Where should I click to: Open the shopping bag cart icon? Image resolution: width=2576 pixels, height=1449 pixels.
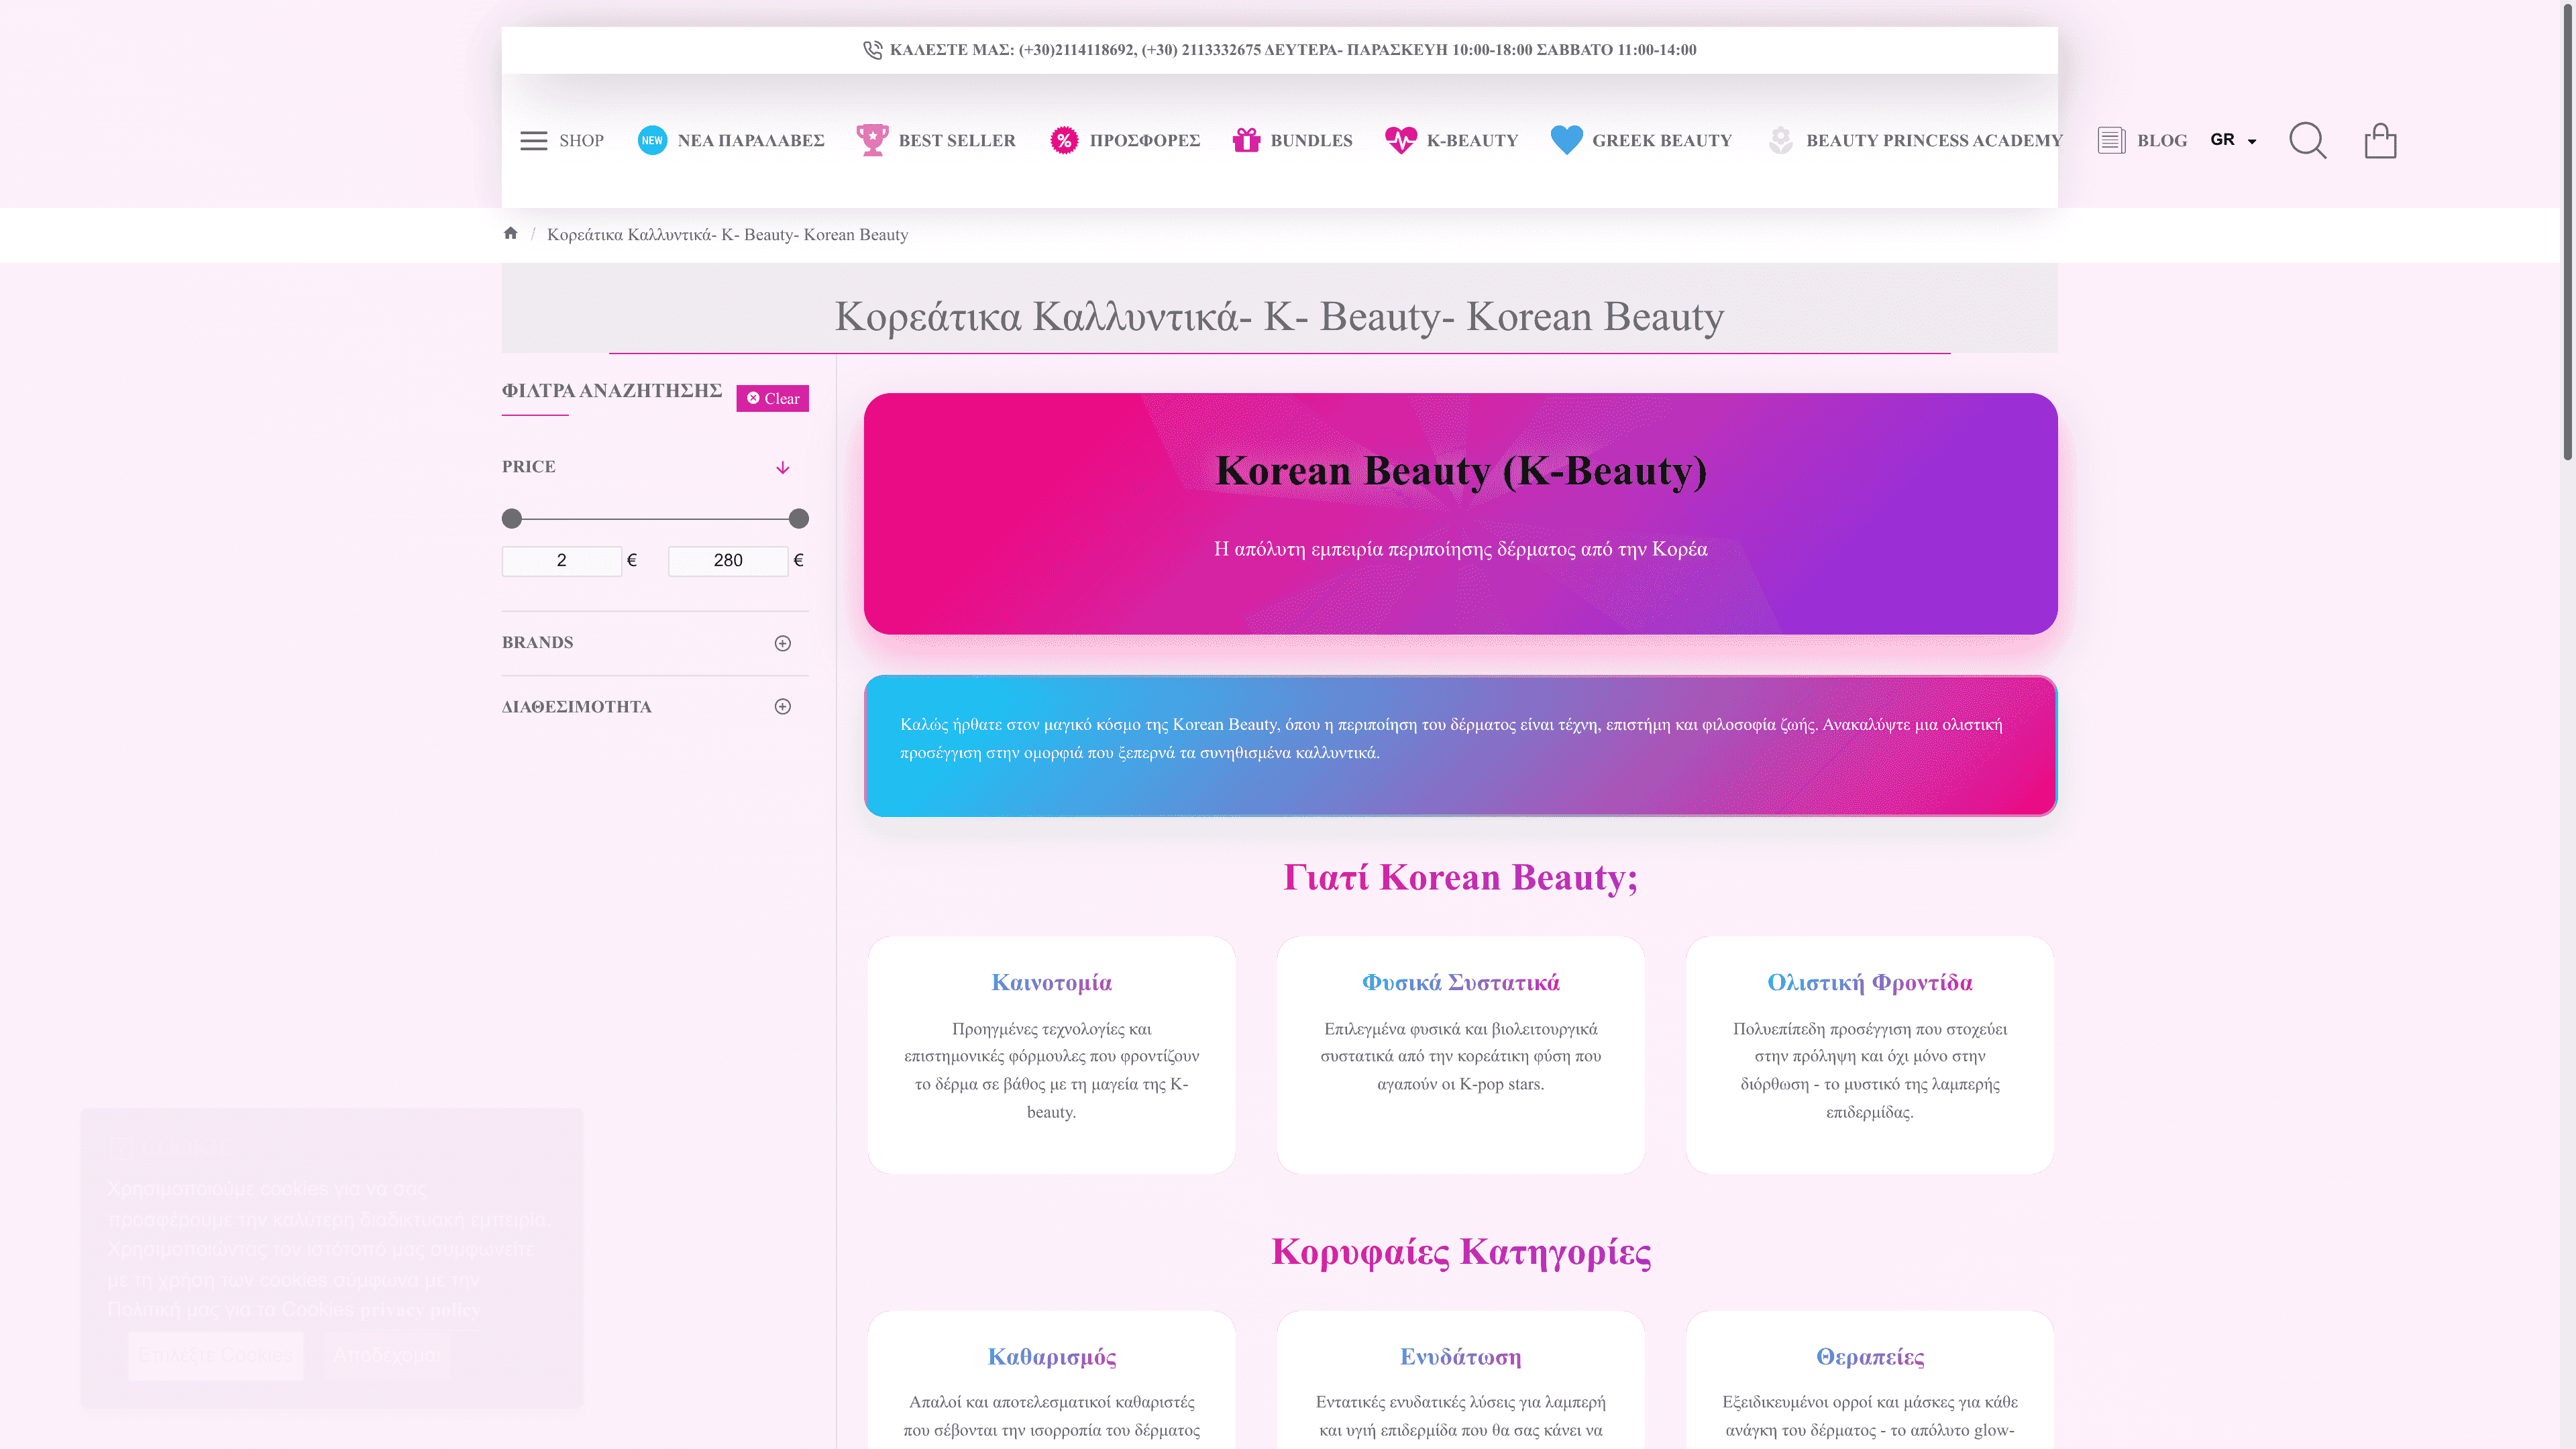click(x=2380, y=141)
